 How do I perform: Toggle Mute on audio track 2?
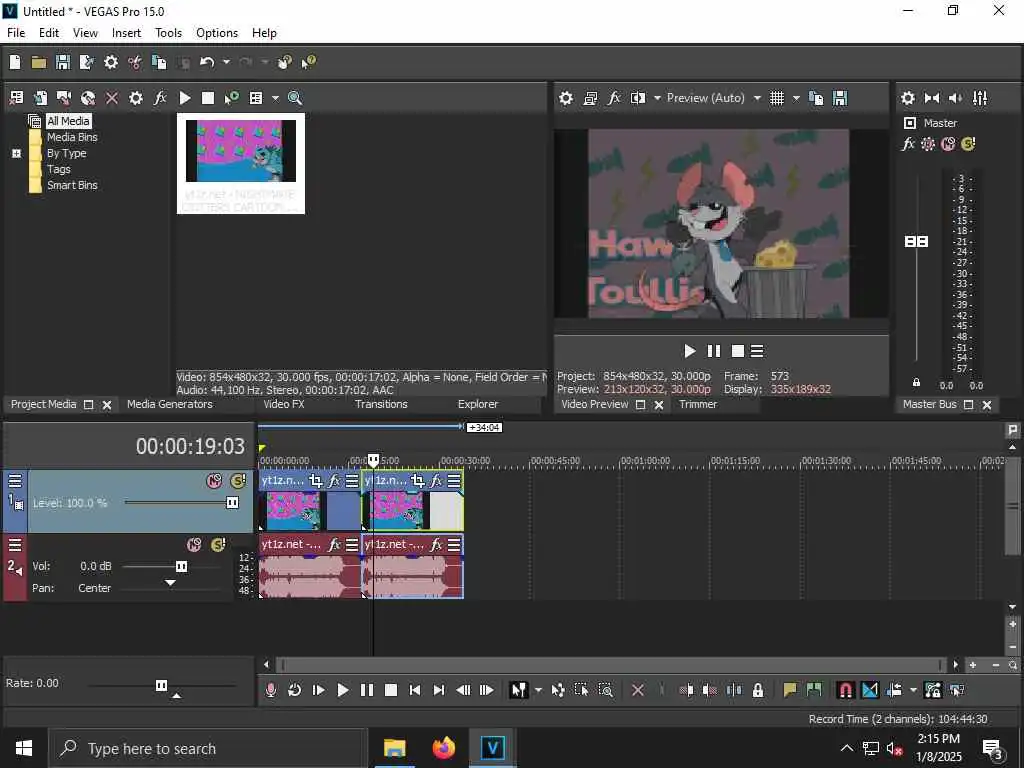pos(194,545)
